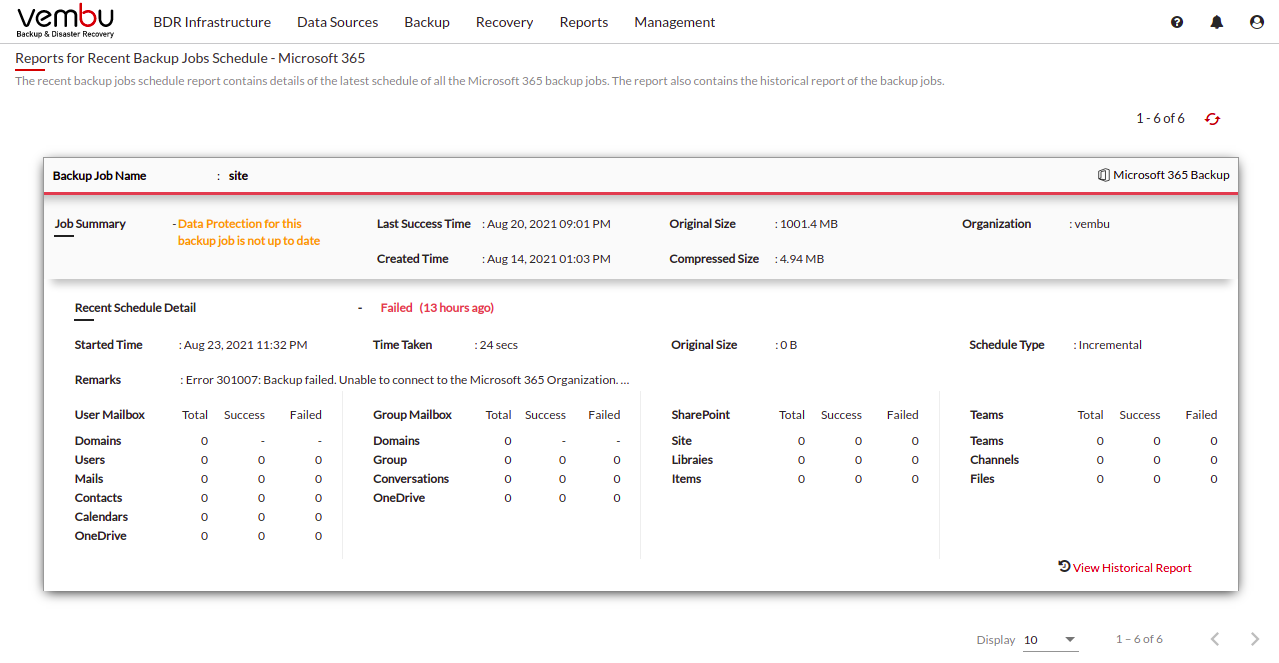This screenshot has height=663, width=1279.
Task: Click the Job Summary heading
Action: point(90,224)
